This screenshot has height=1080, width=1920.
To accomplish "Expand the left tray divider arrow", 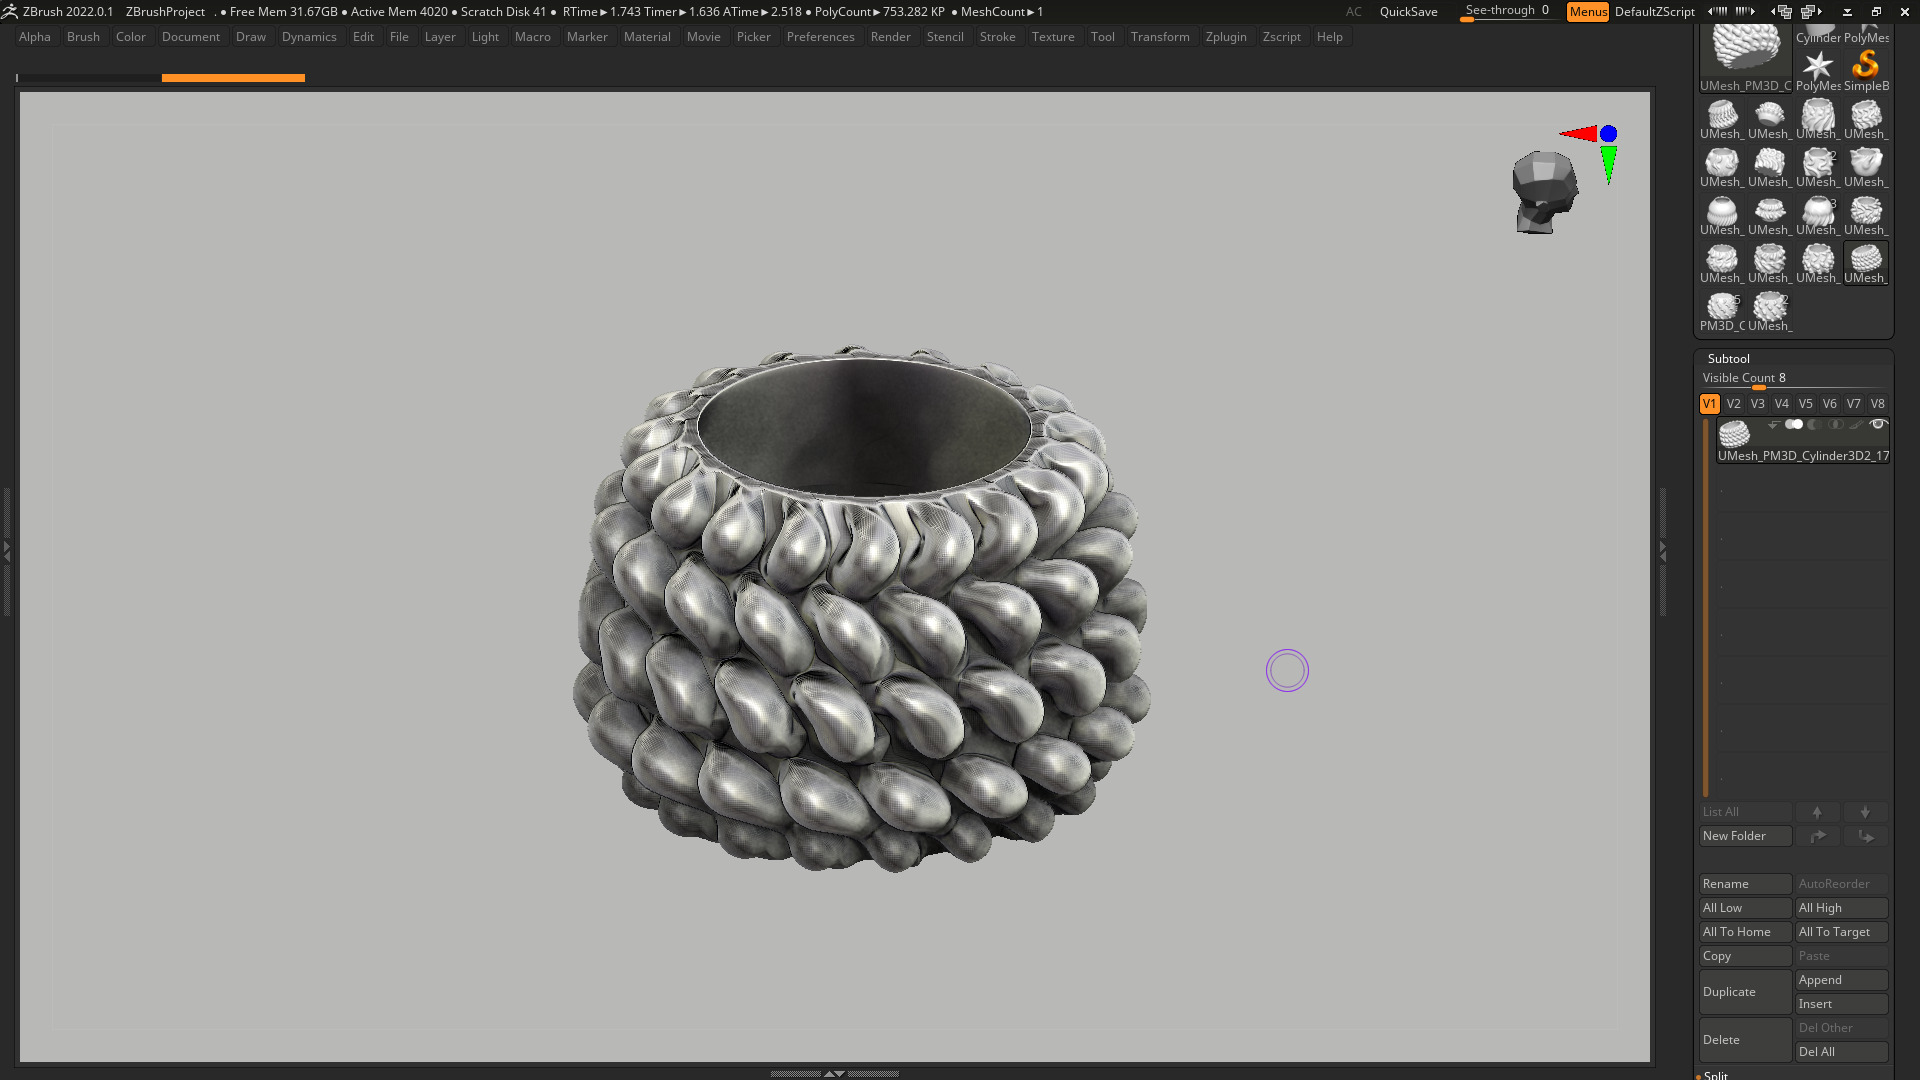I will coord(6,550).
